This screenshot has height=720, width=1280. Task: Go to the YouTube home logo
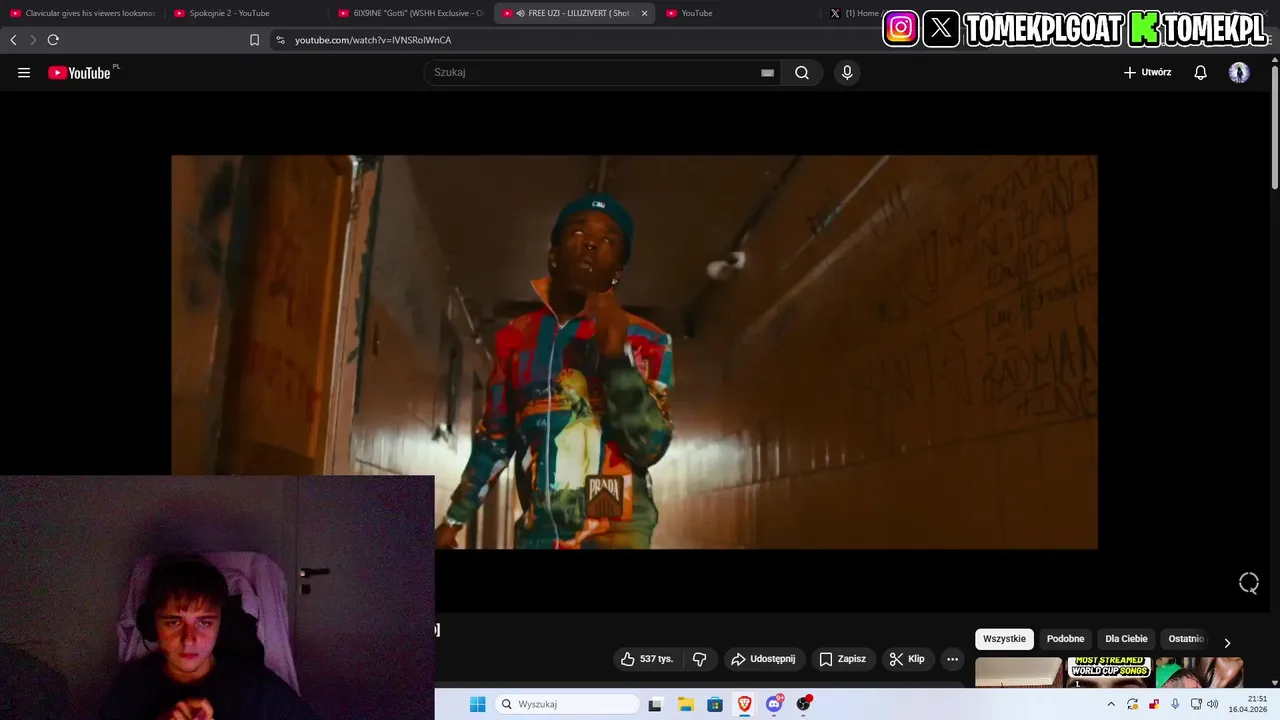[x=79, y=72]
